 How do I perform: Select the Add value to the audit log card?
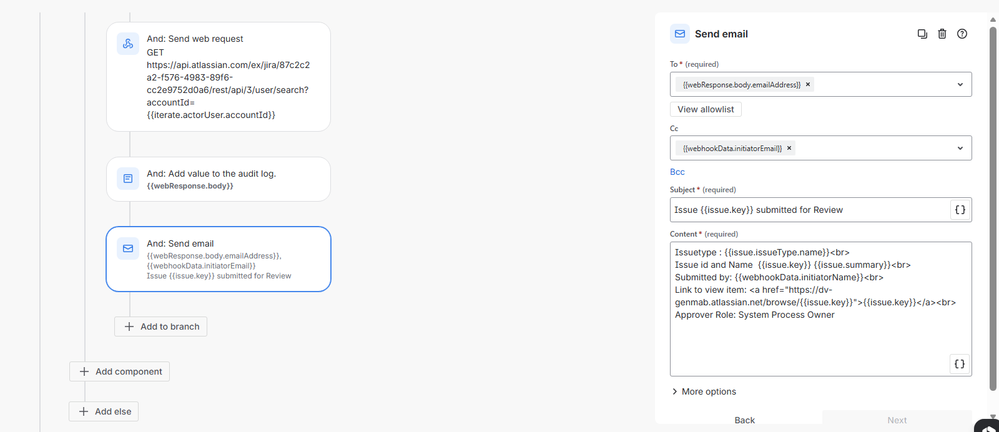(219, 179)
